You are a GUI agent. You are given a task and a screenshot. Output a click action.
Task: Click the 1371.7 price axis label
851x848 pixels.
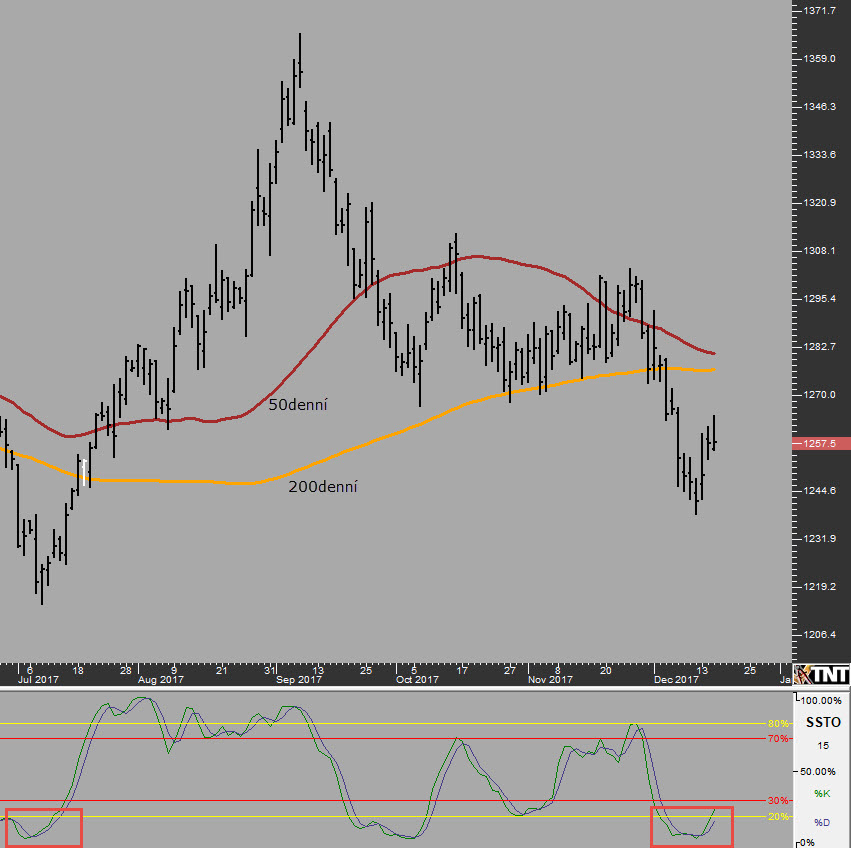pyautogui.click(x=820, y=10)
